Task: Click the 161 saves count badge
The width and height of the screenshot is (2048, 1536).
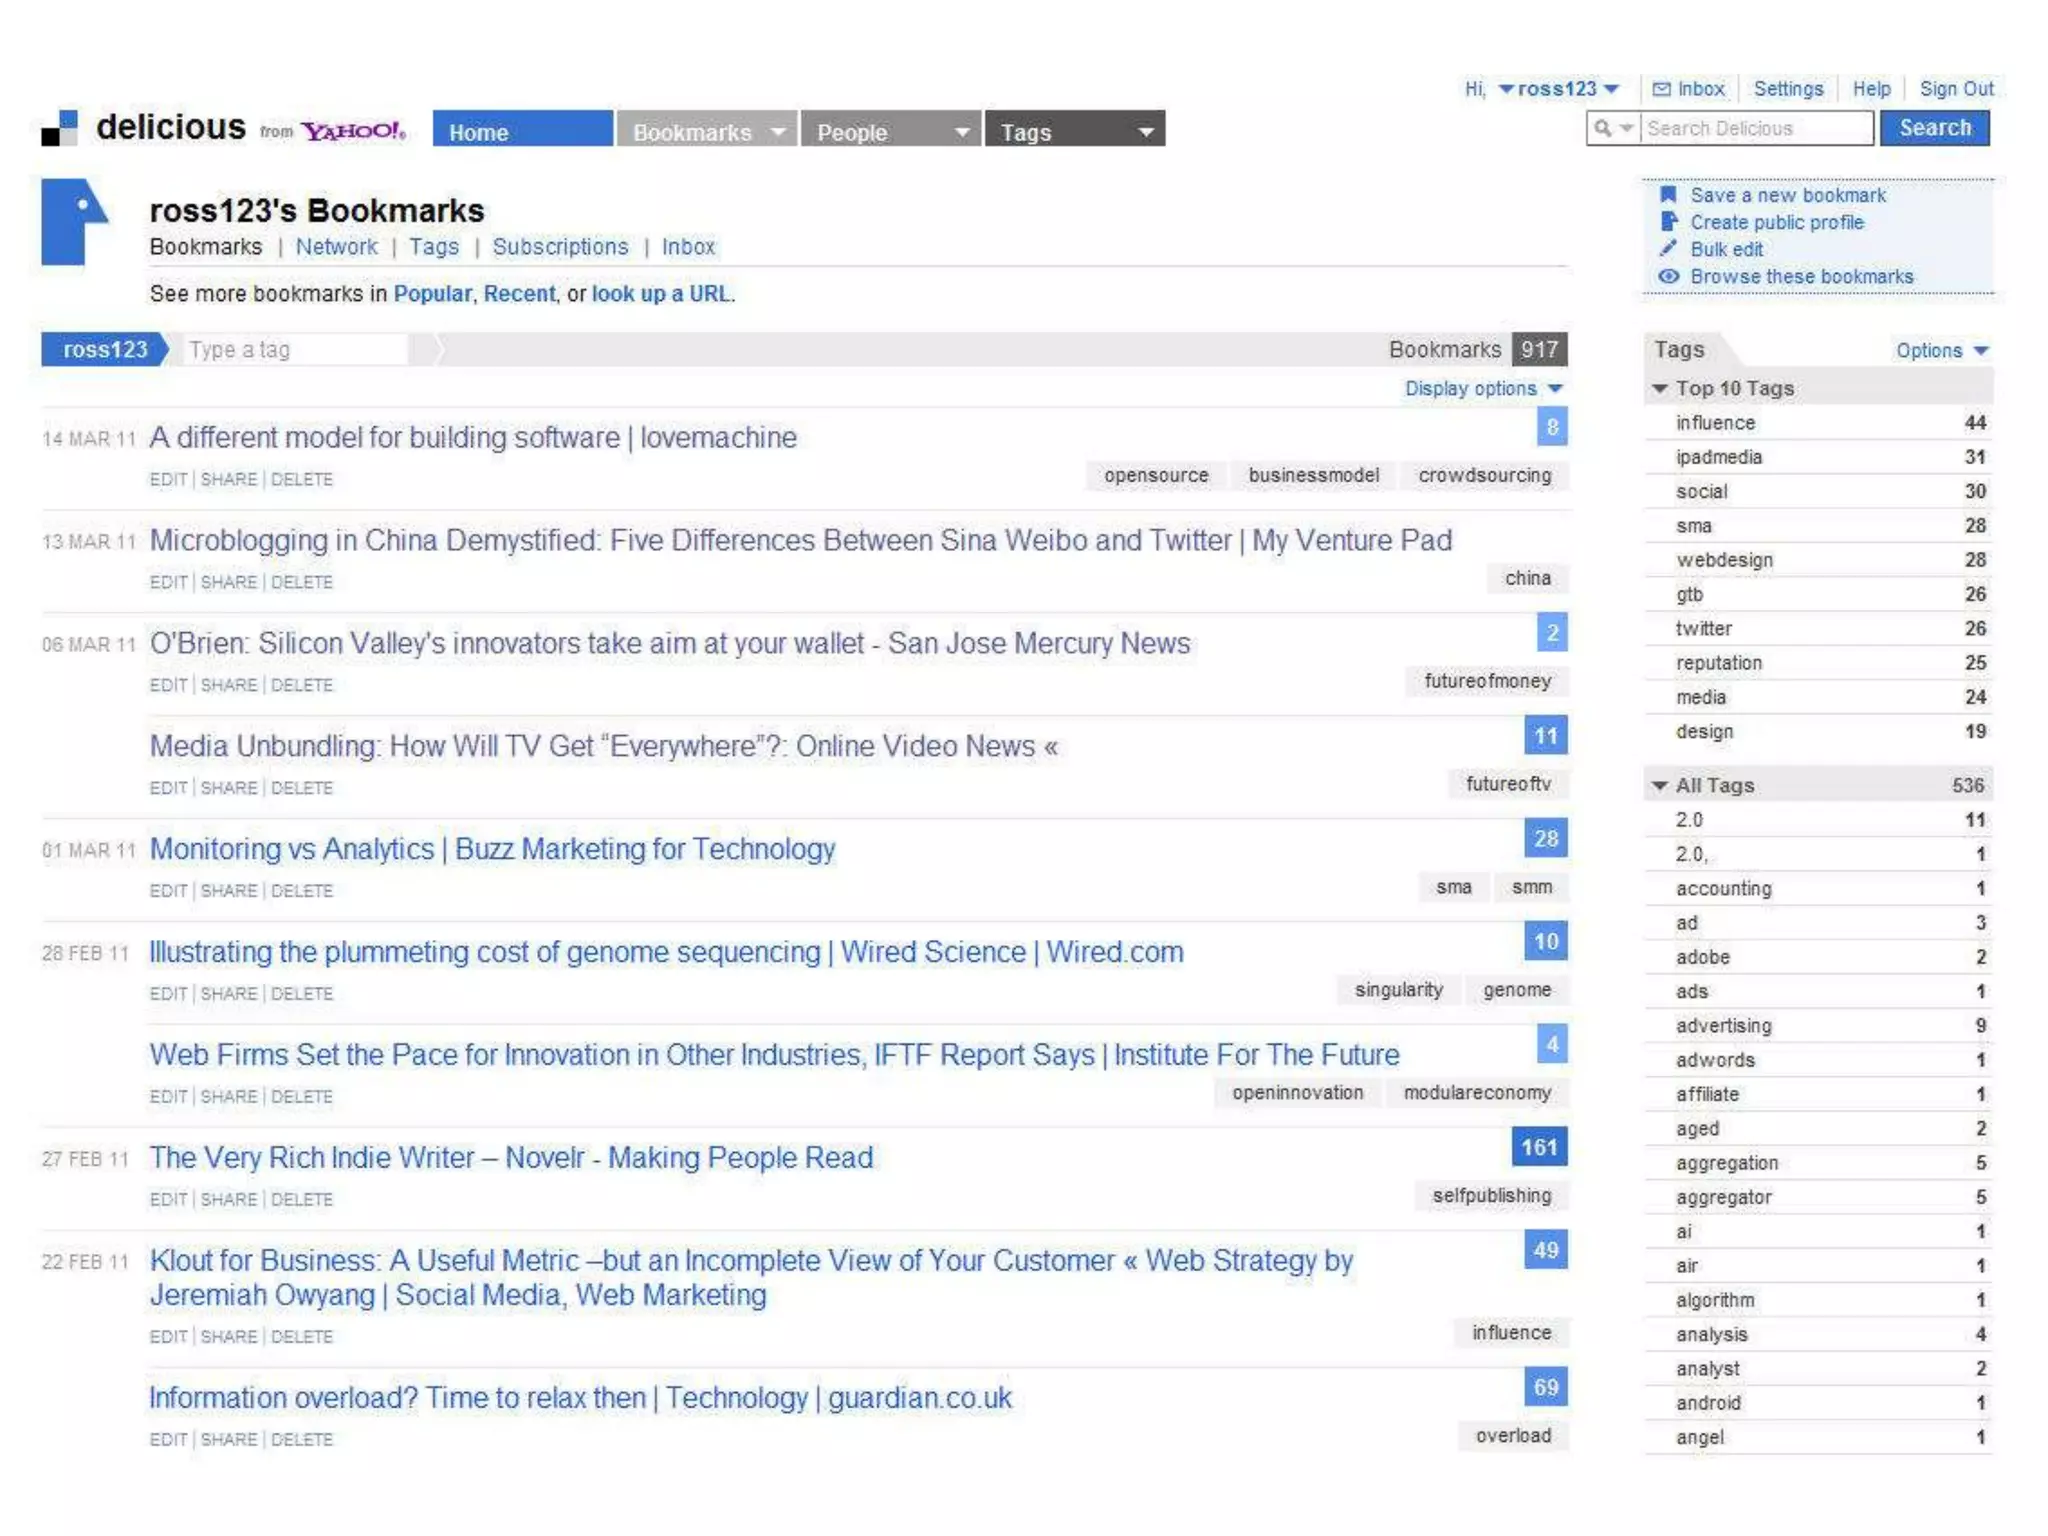Action: pyautogui.click(x=1539, y=1147)
